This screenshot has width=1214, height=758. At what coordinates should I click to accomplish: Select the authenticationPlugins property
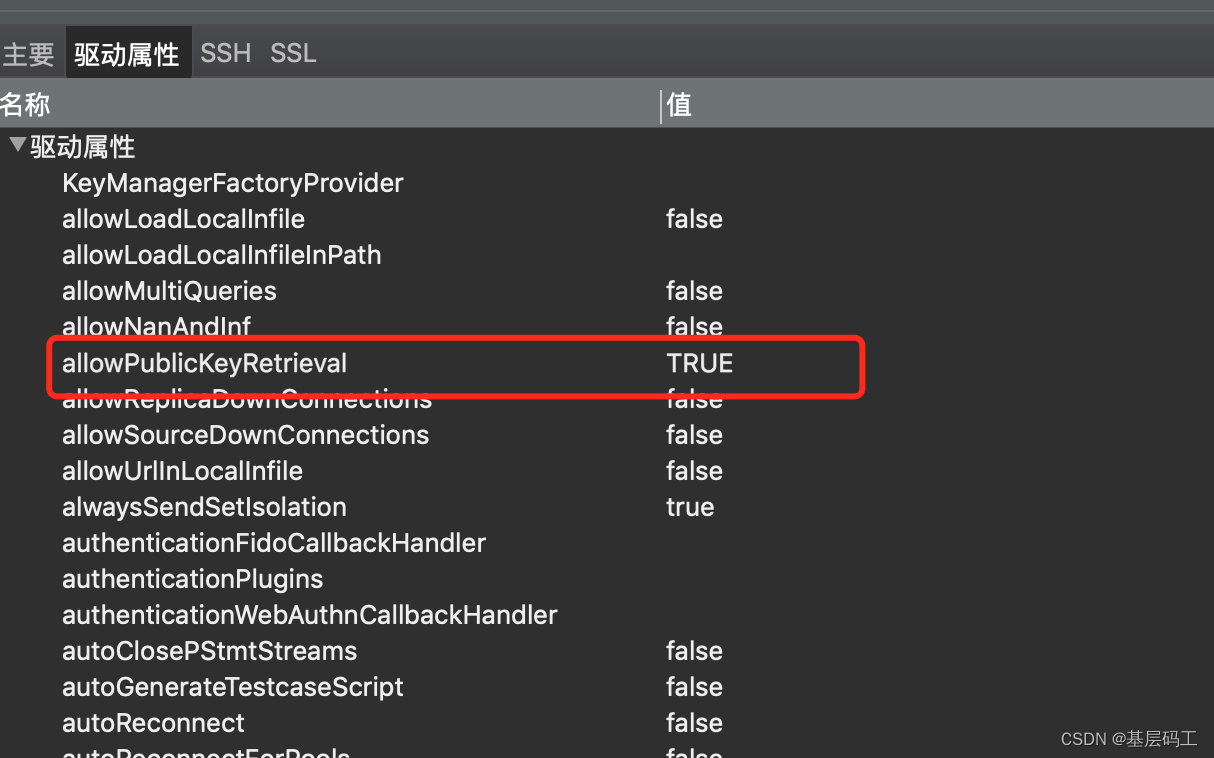pos(192,579)
